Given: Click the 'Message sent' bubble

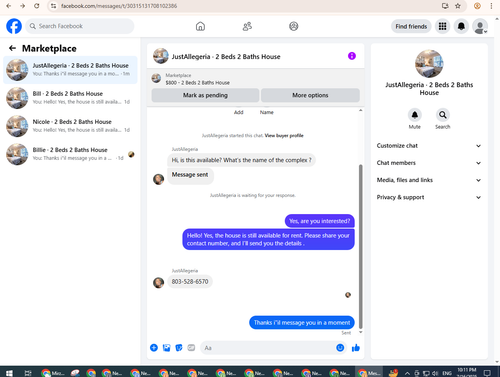Looking at the screenshot, I should [190, 175].
